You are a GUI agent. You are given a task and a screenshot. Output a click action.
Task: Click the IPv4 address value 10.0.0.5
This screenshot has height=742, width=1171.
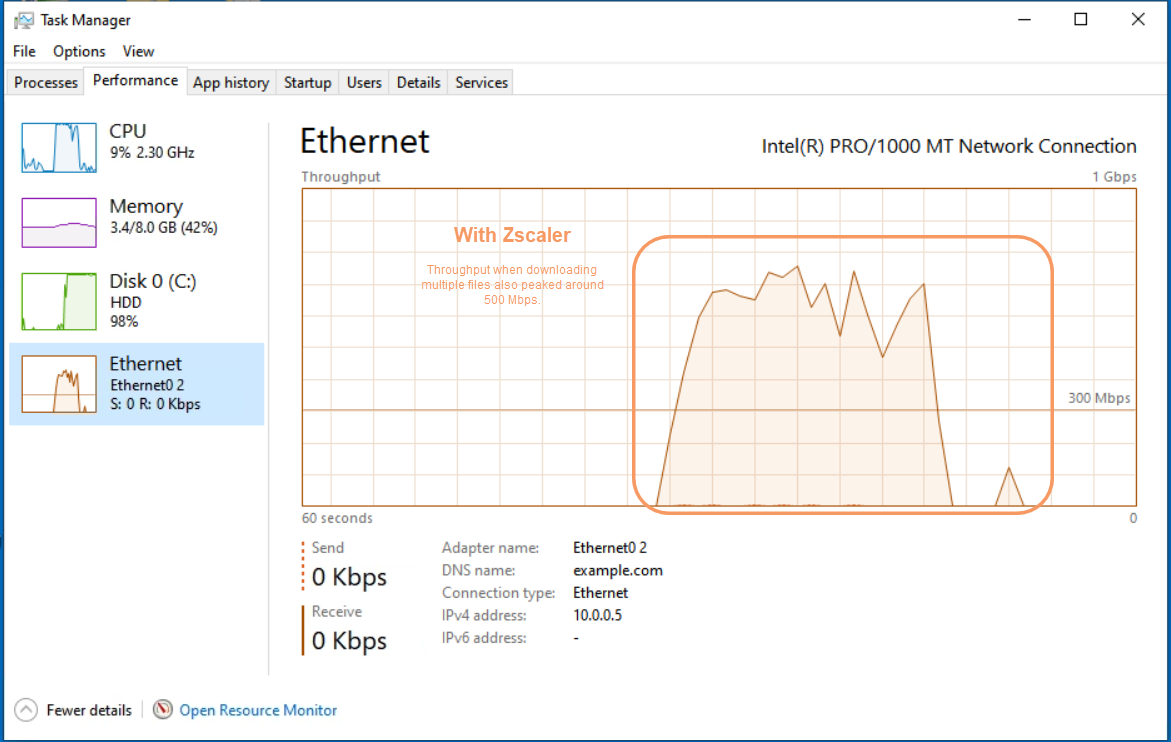[597, 615]
